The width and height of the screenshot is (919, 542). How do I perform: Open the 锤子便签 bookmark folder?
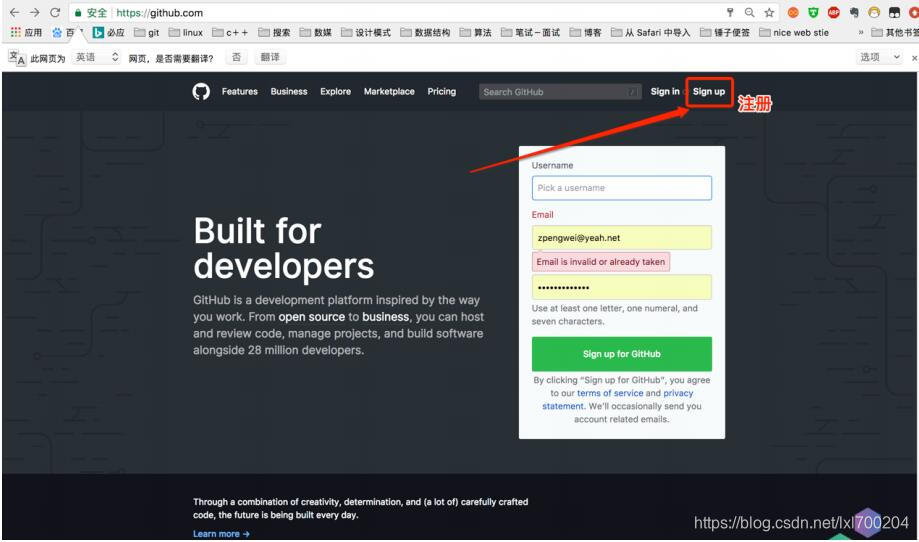pos(725,32)
